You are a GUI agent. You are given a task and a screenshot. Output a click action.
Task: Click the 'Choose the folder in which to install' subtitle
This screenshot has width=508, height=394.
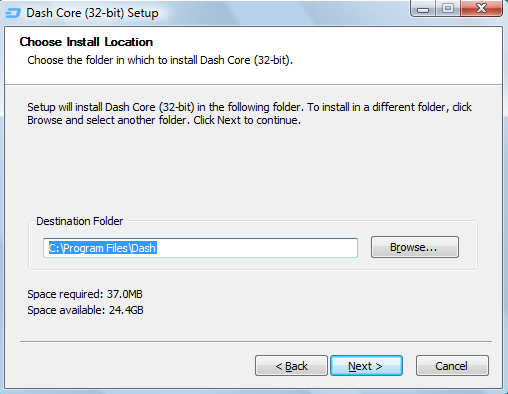tap(160, 60)
